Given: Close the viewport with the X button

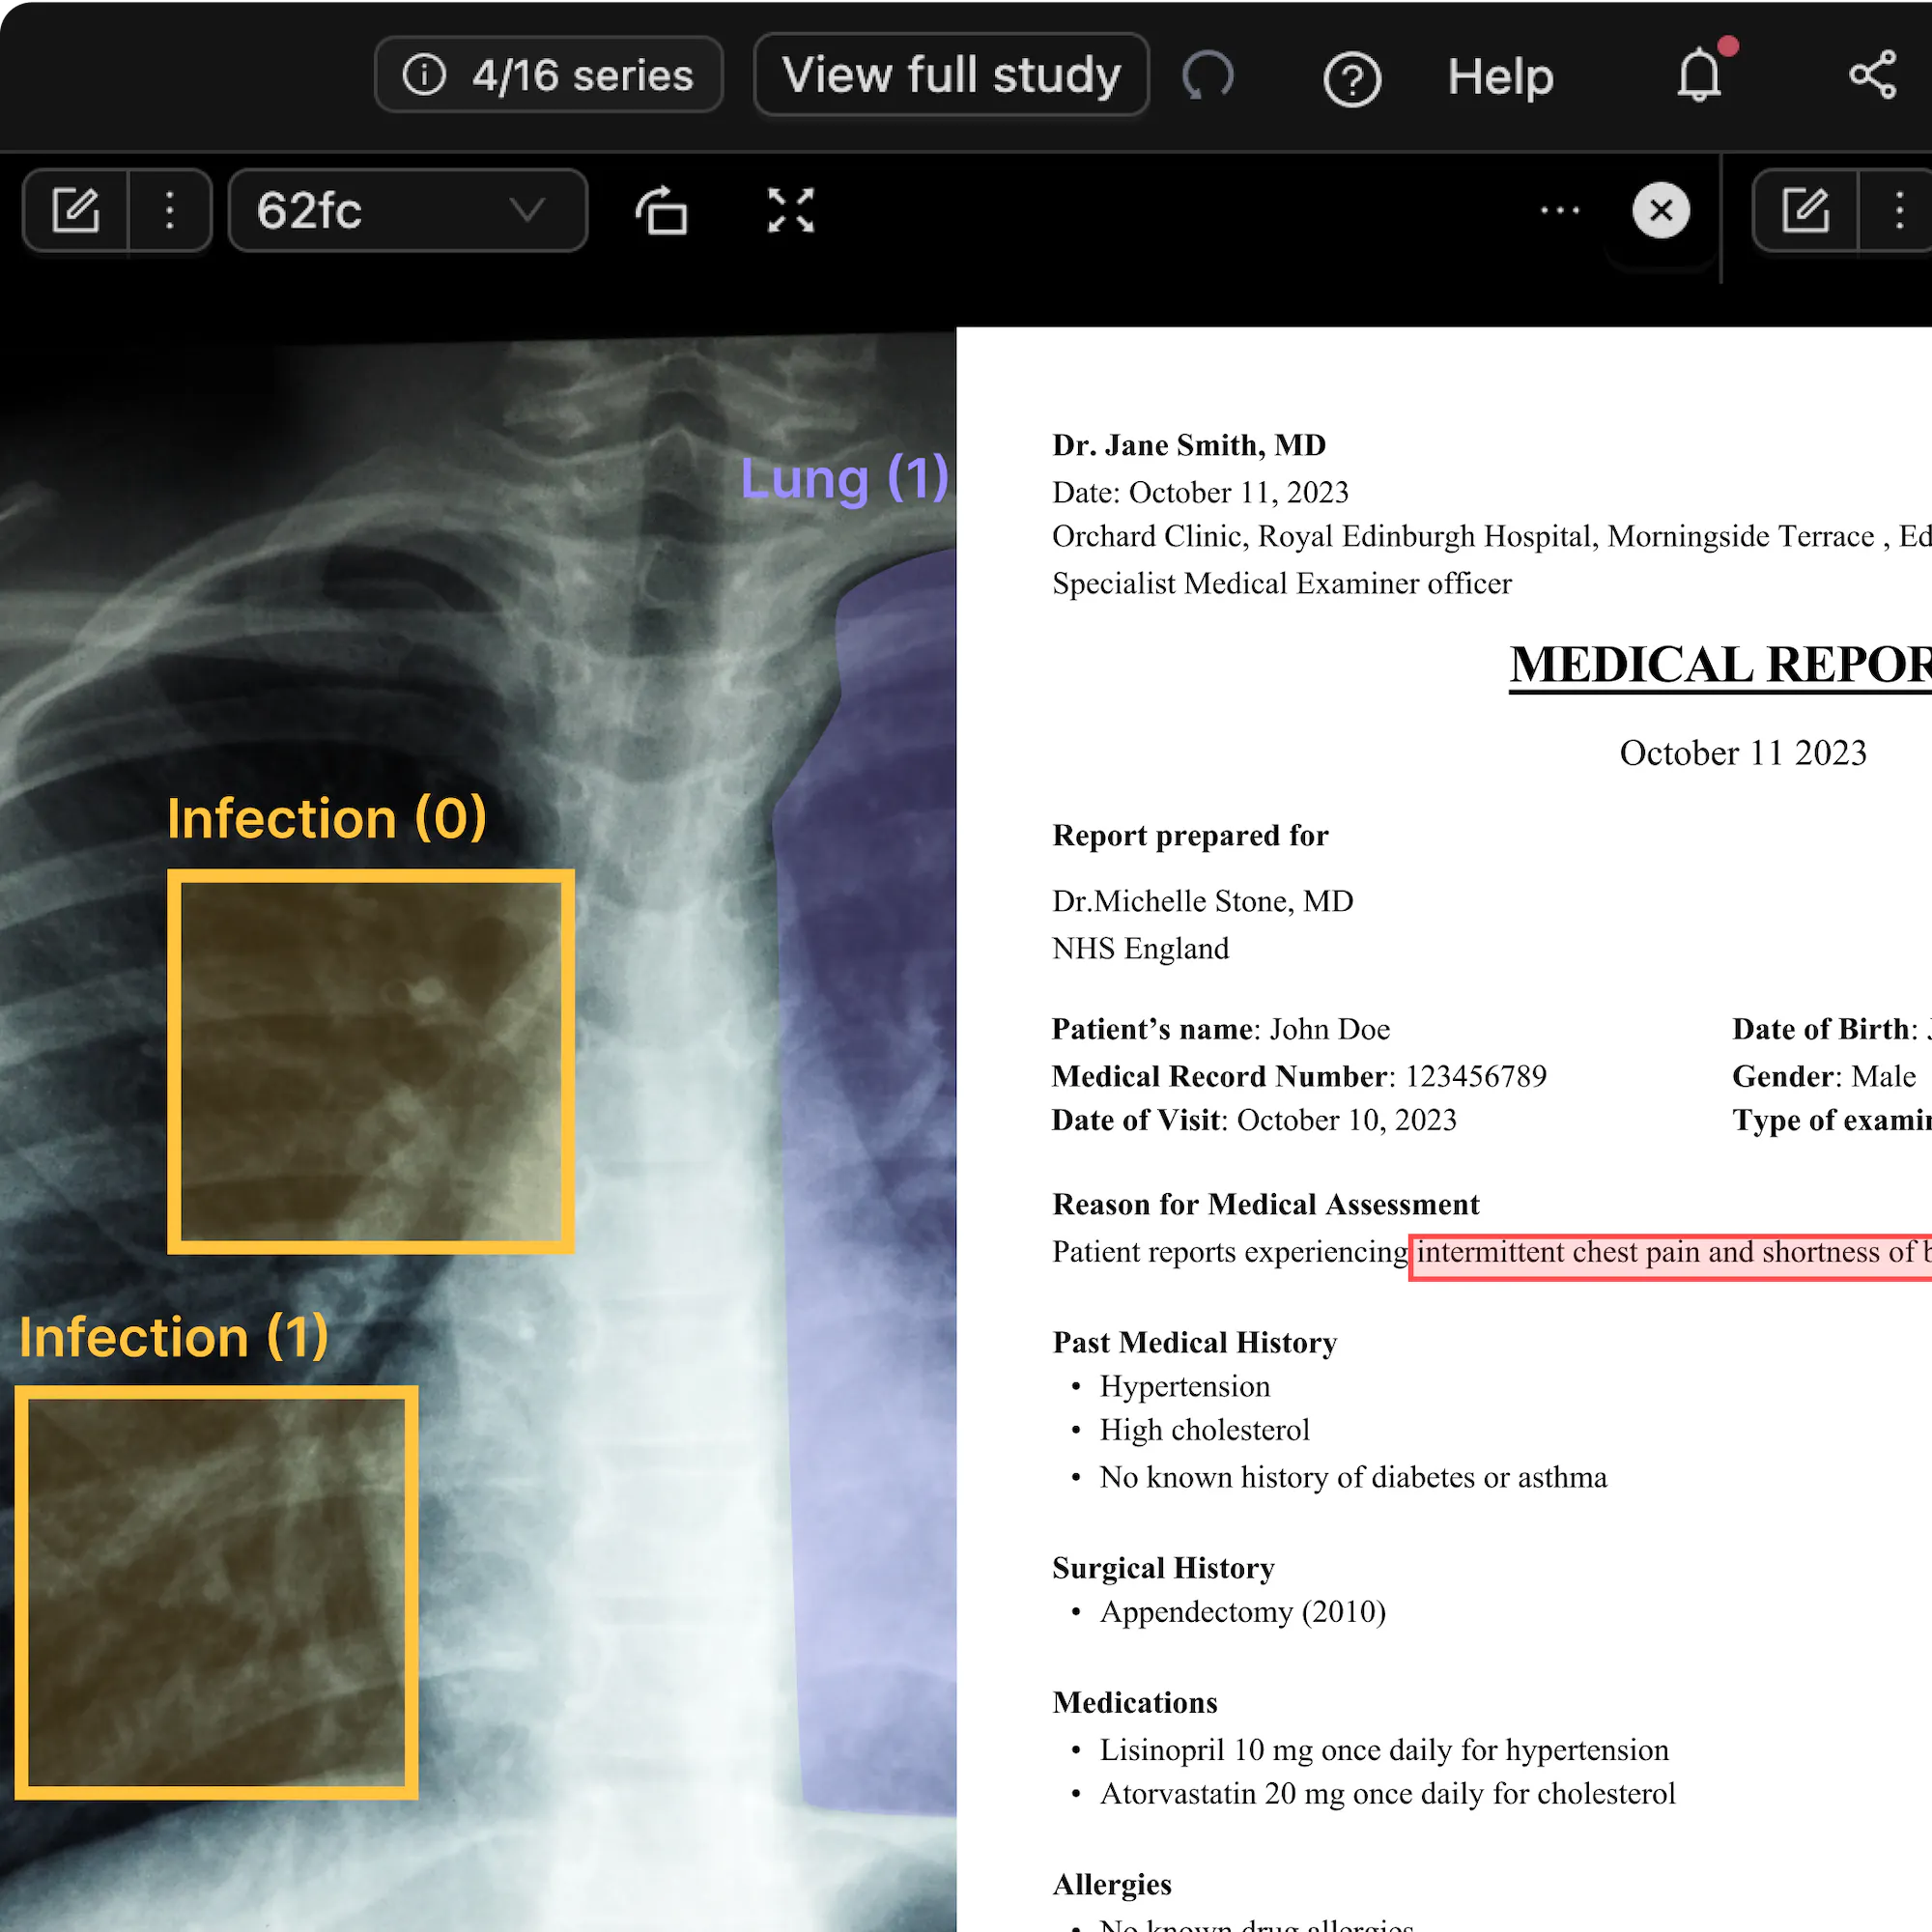Looking at the screenshot, I should coord(1661,210).
